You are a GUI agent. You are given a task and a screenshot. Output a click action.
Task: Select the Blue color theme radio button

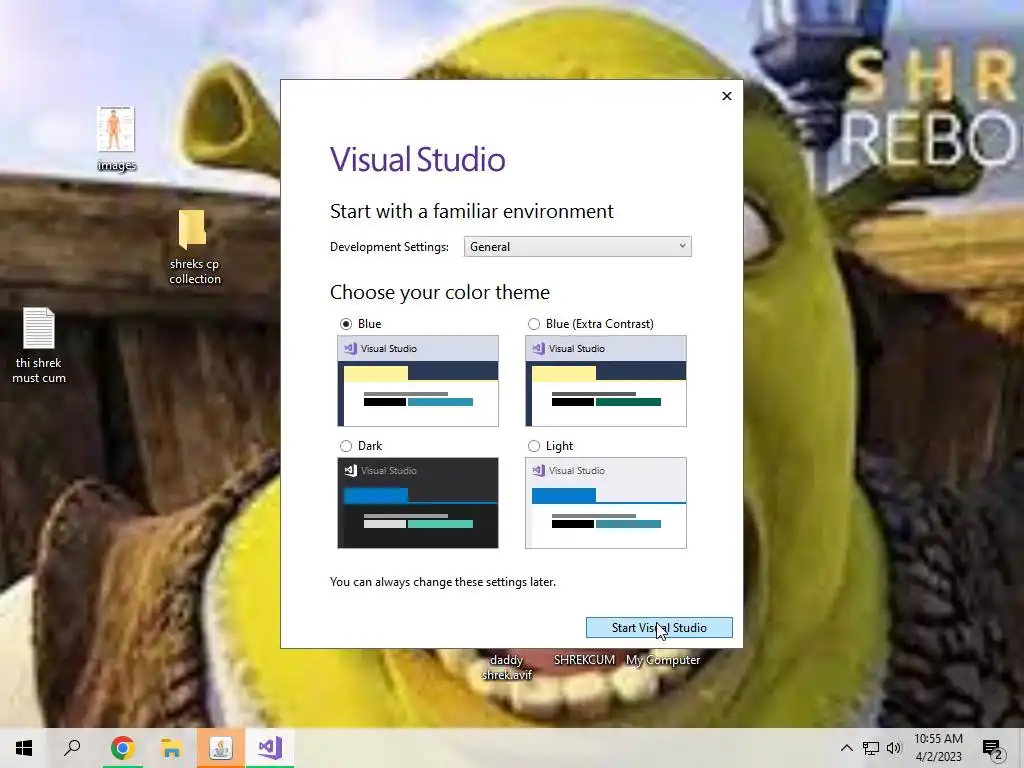(345, 324)
